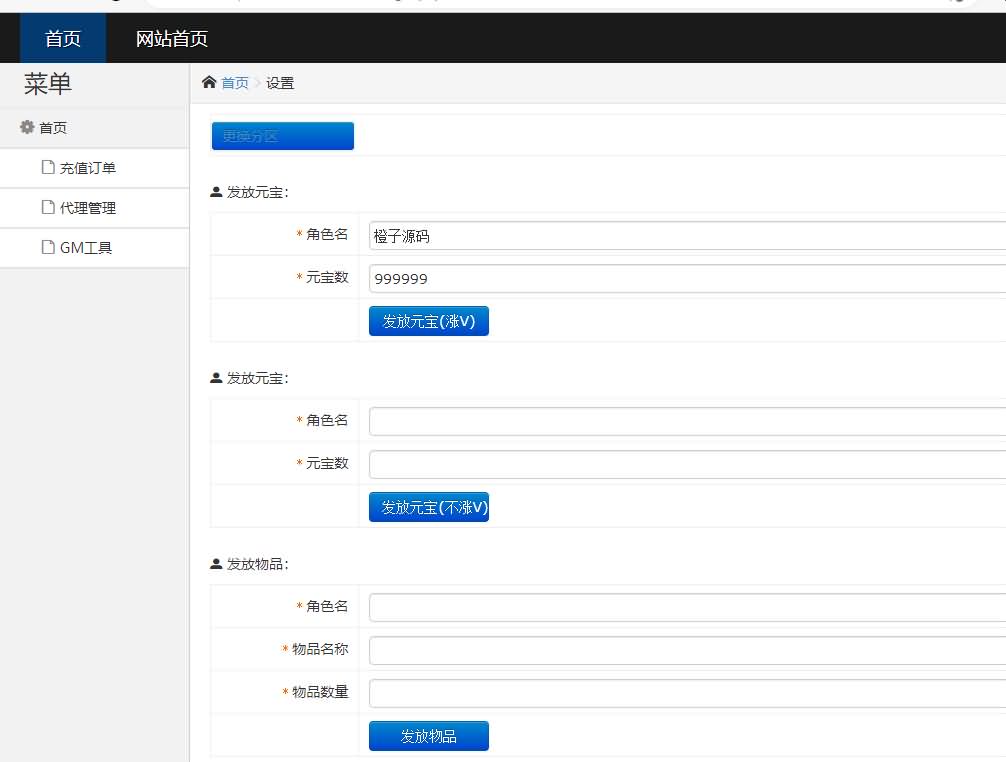
Task: Click the 物品名称 input field
Action: point(686,651)
